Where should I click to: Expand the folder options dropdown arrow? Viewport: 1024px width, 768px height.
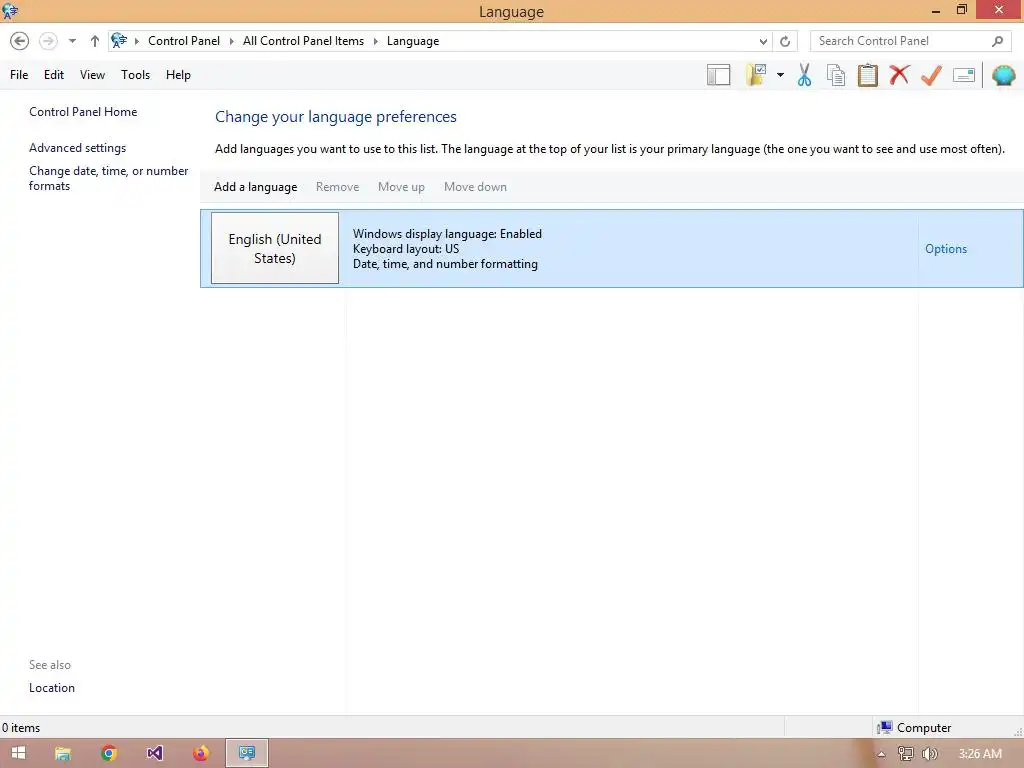click(780, 75)
